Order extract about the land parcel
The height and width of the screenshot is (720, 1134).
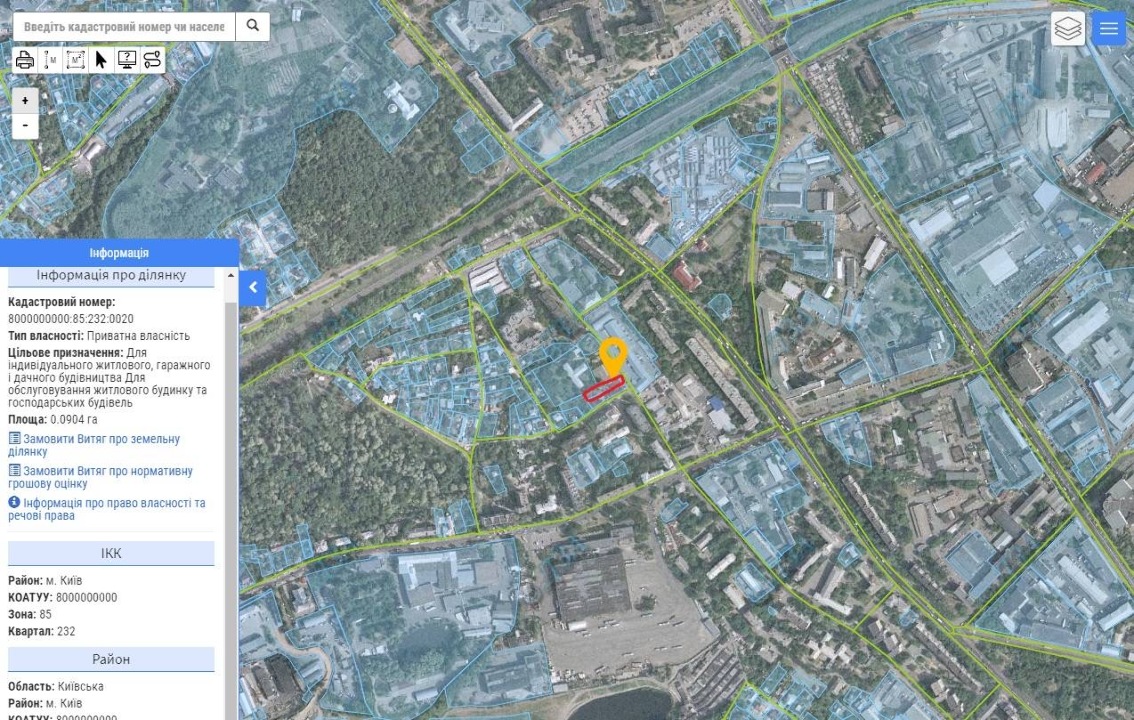[x=94, y=445]
